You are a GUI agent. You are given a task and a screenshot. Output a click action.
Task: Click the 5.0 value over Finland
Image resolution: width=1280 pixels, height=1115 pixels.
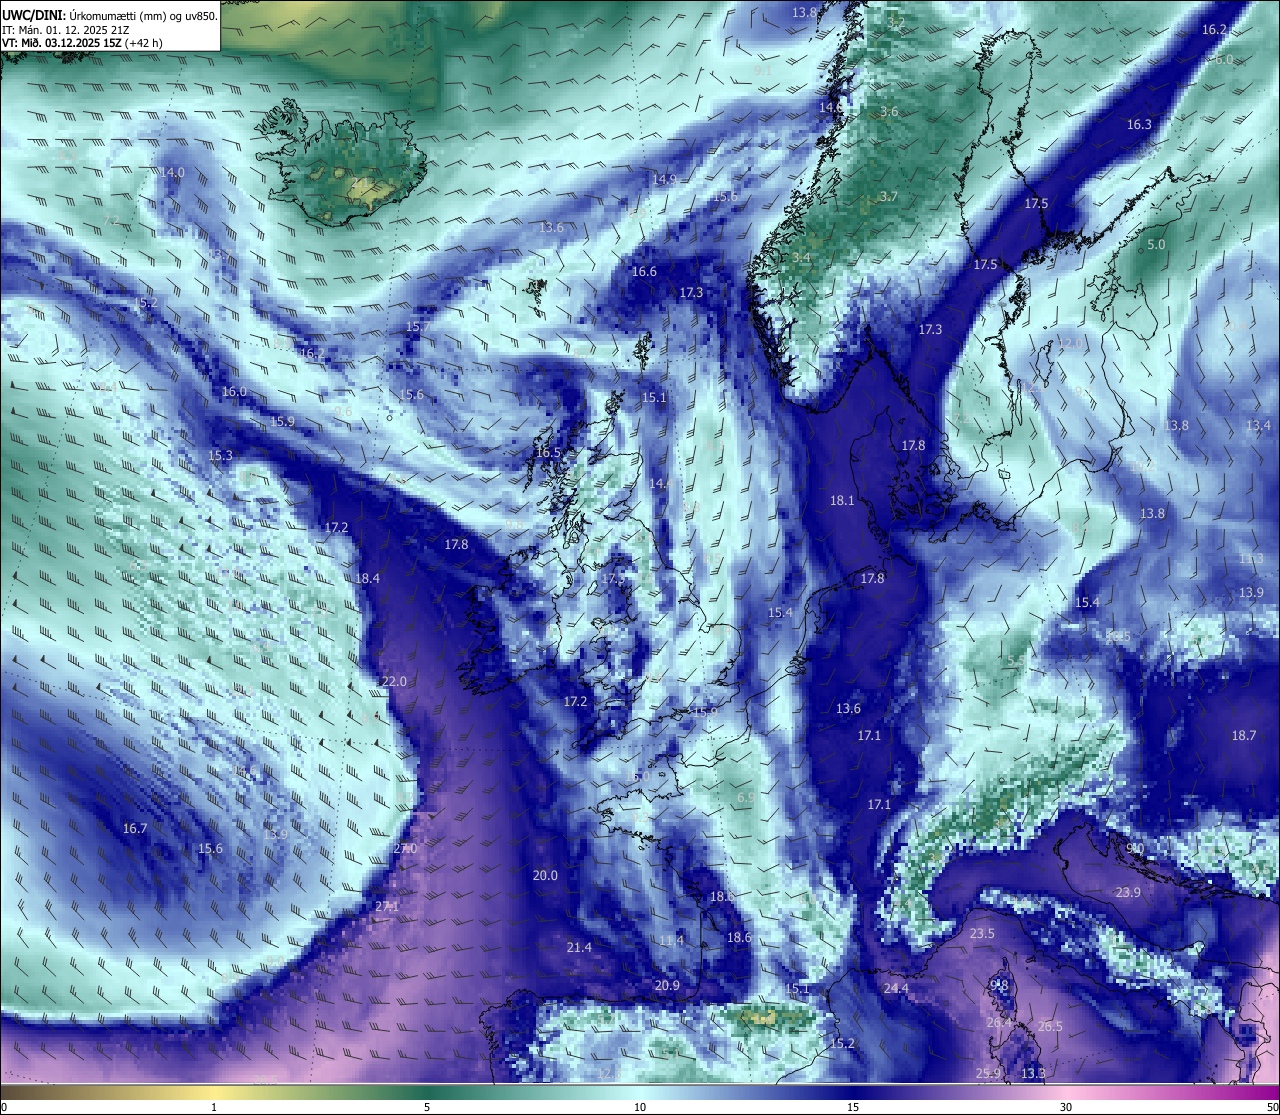pyautogui.click(x=1156, y=244)
